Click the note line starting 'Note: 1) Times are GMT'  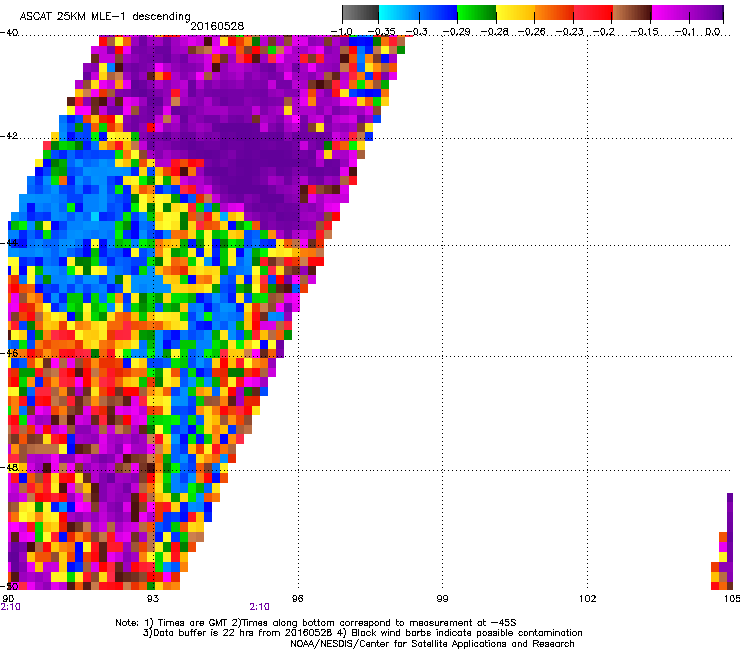pos(316,623)
